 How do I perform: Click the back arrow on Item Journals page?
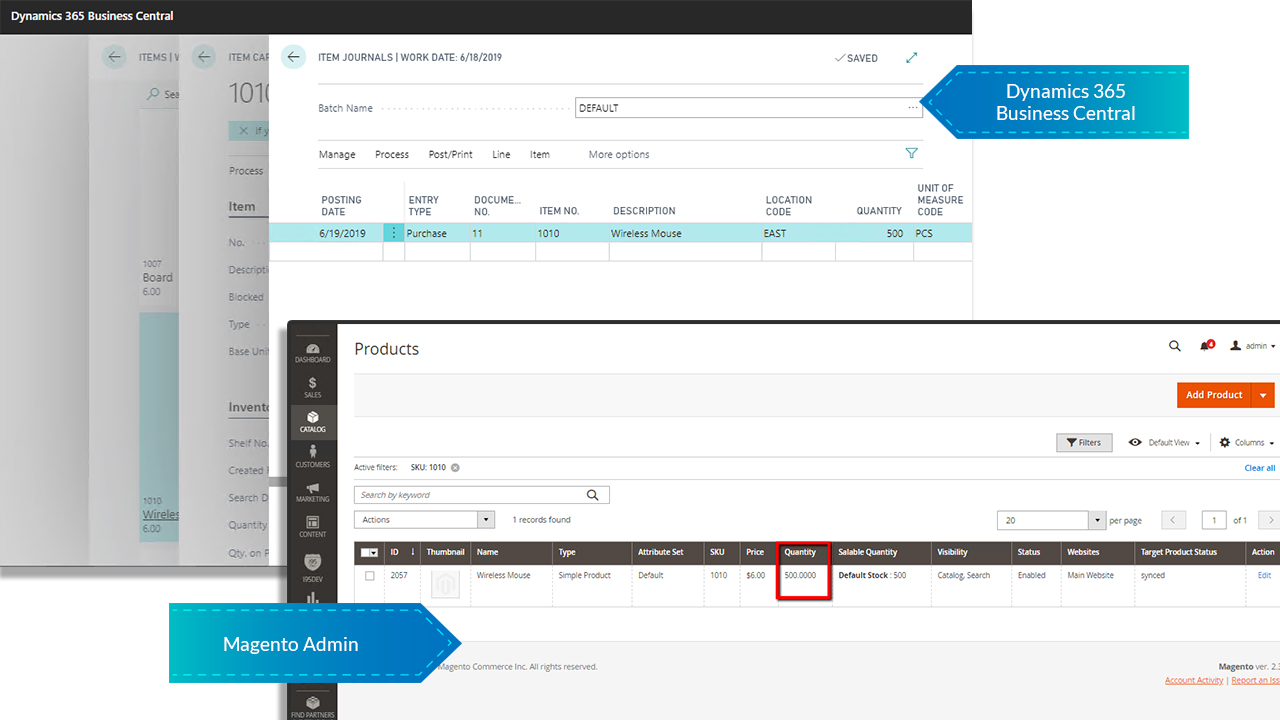(x=292, y=57)
